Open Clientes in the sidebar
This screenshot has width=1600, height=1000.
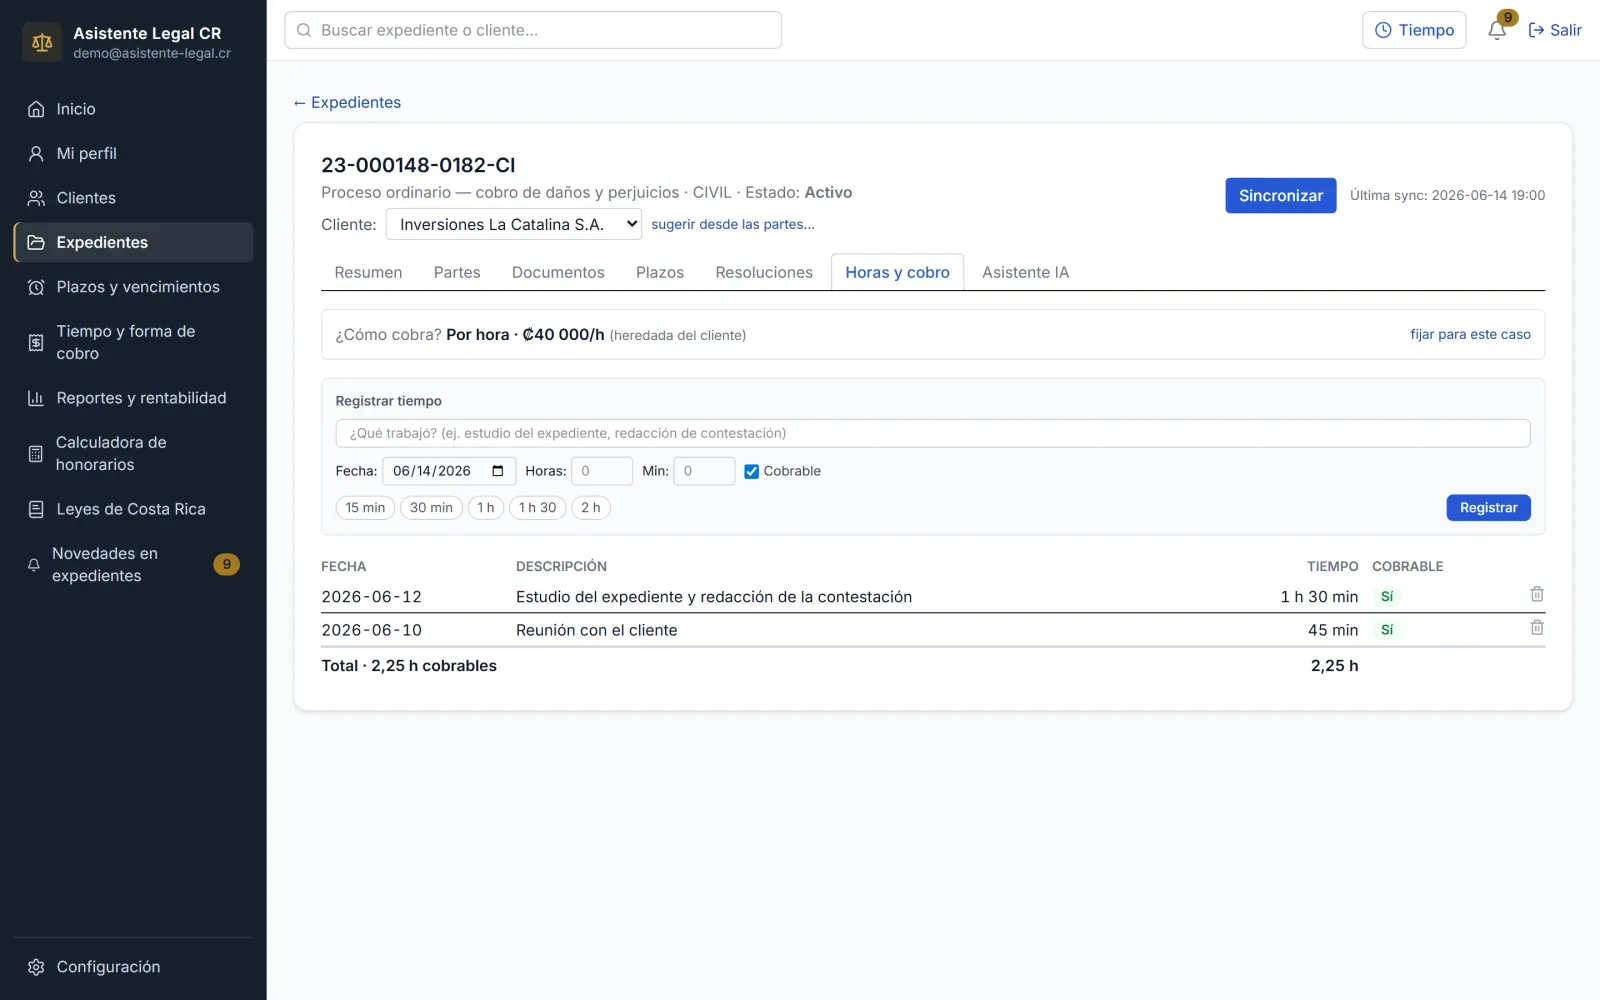pyautogui.click(x=133, y=198)
